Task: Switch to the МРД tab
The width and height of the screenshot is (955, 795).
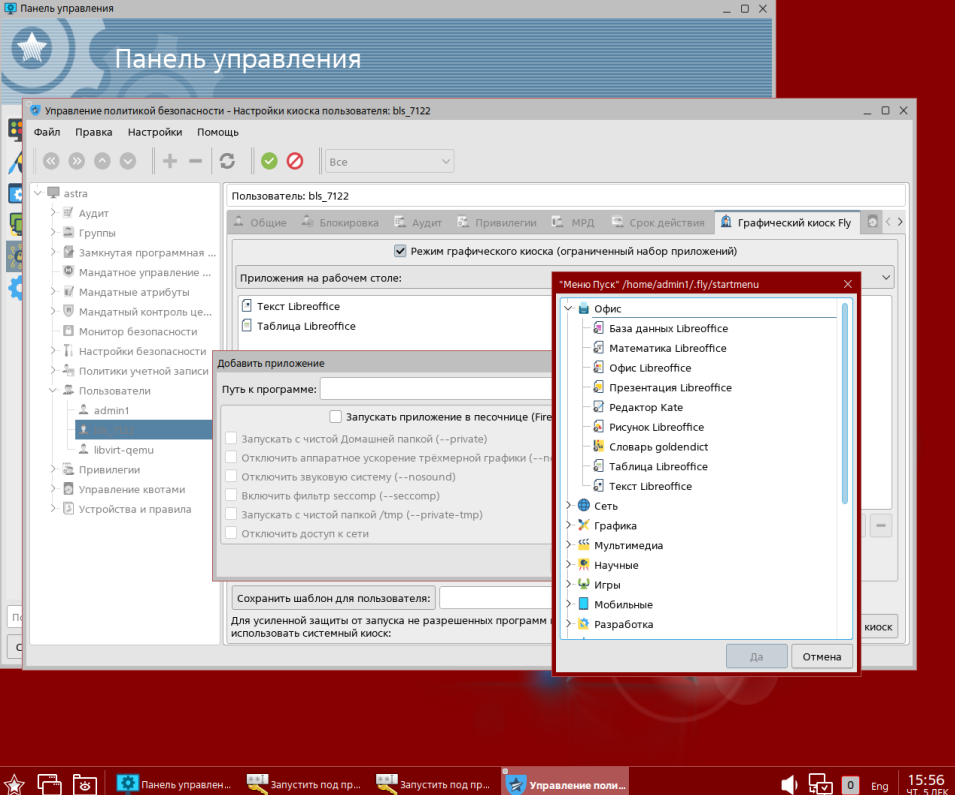Action: [x=573, y=222]
